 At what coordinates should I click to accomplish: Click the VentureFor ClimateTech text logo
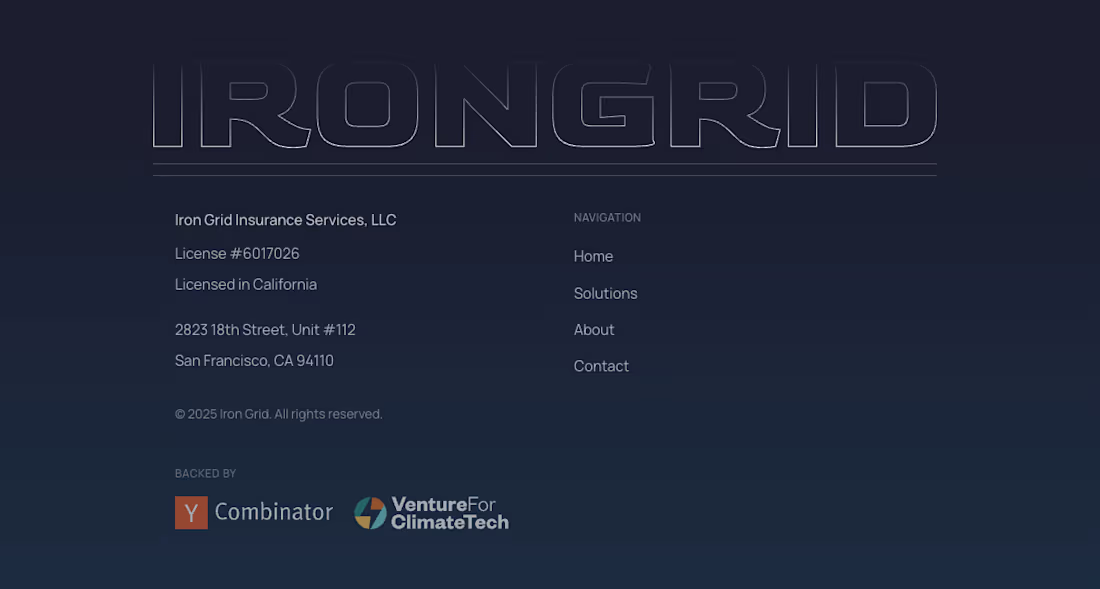point(448,512)
